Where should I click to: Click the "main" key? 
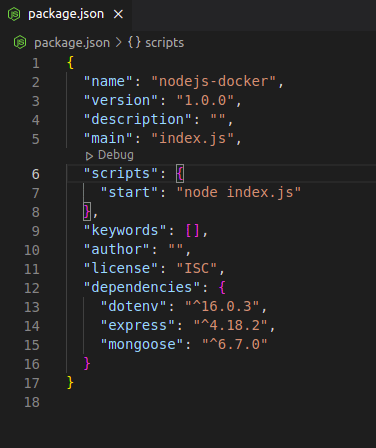tap(108, 139)
